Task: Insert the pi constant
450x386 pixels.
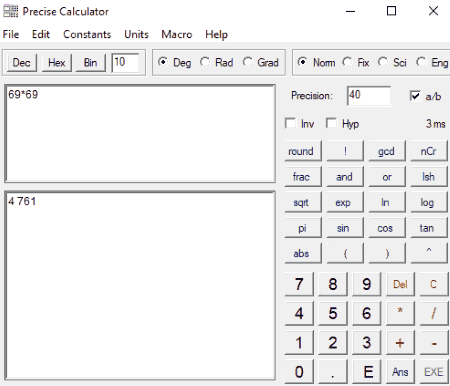Action: tap(303, 228)
